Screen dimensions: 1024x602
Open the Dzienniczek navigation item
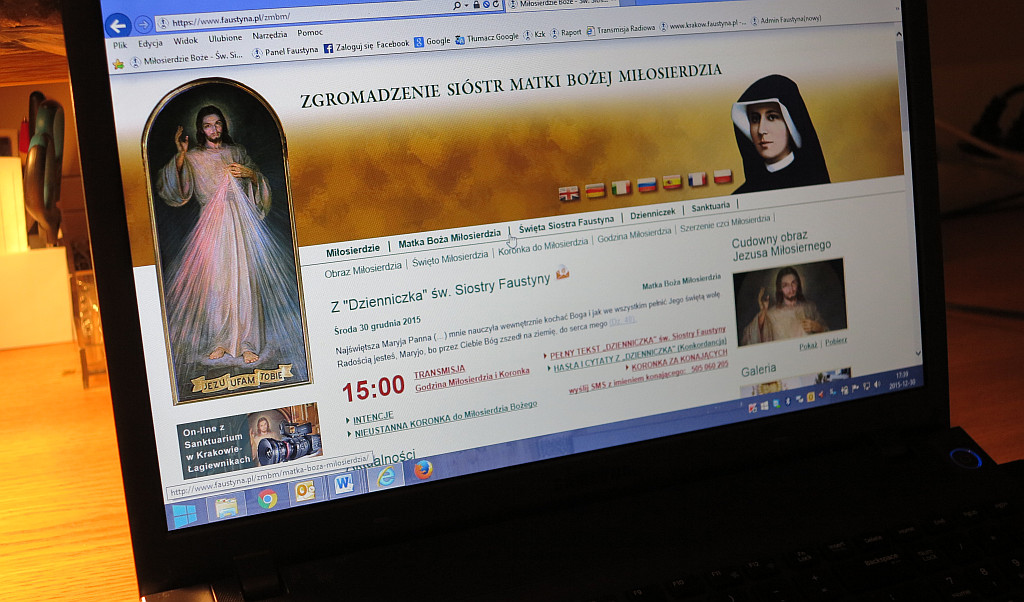click(x=652, y=214)
